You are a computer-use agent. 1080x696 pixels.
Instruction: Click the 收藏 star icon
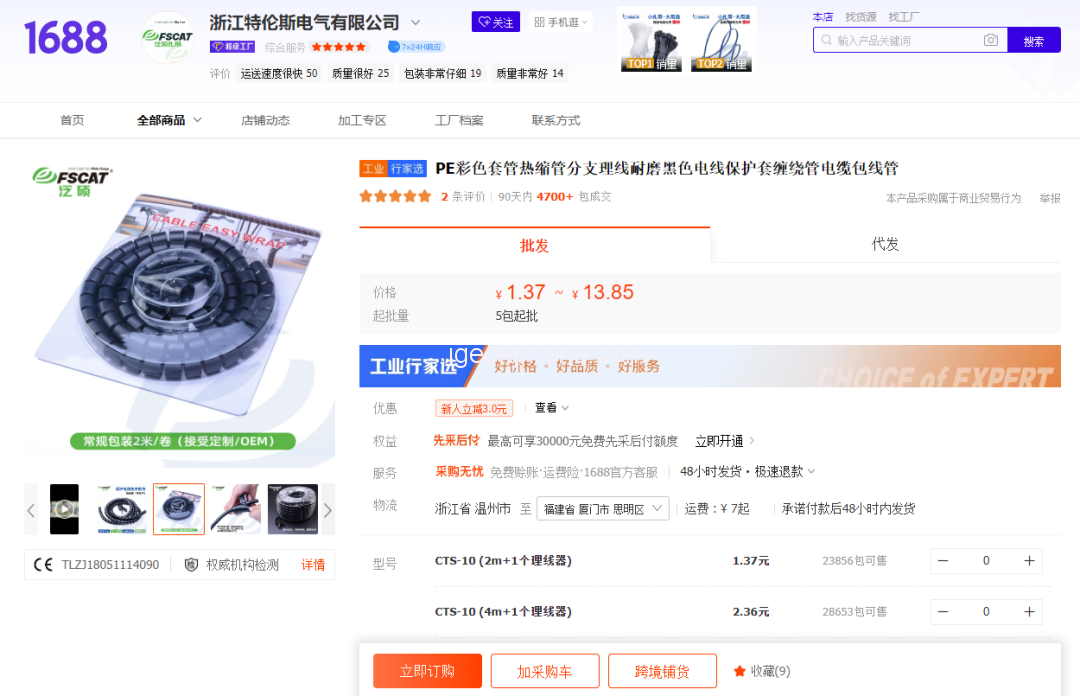[x=740, y=671]
